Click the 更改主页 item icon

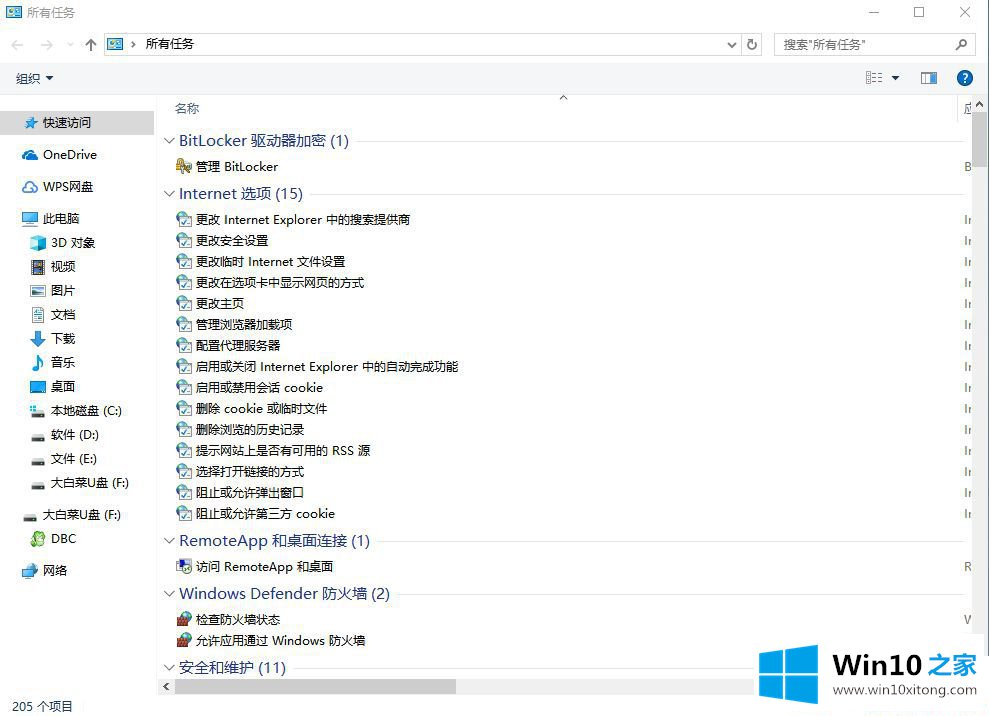184,303
